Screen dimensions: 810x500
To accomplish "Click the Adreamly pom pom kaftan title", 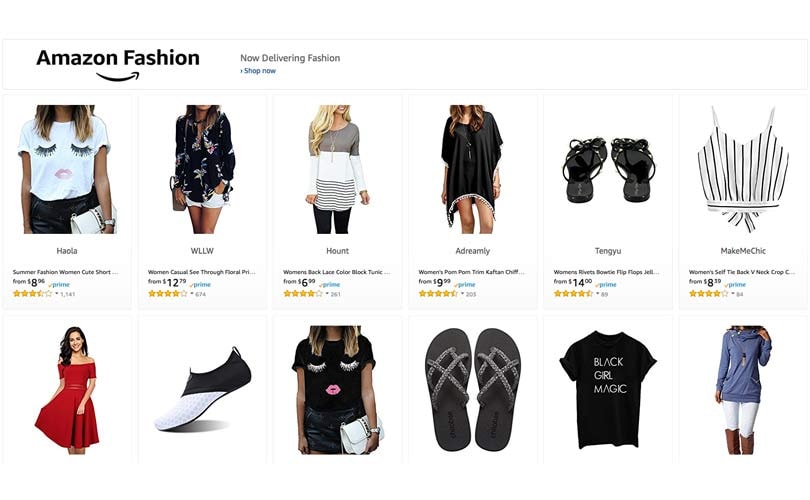I will click(x=471, y=271).
